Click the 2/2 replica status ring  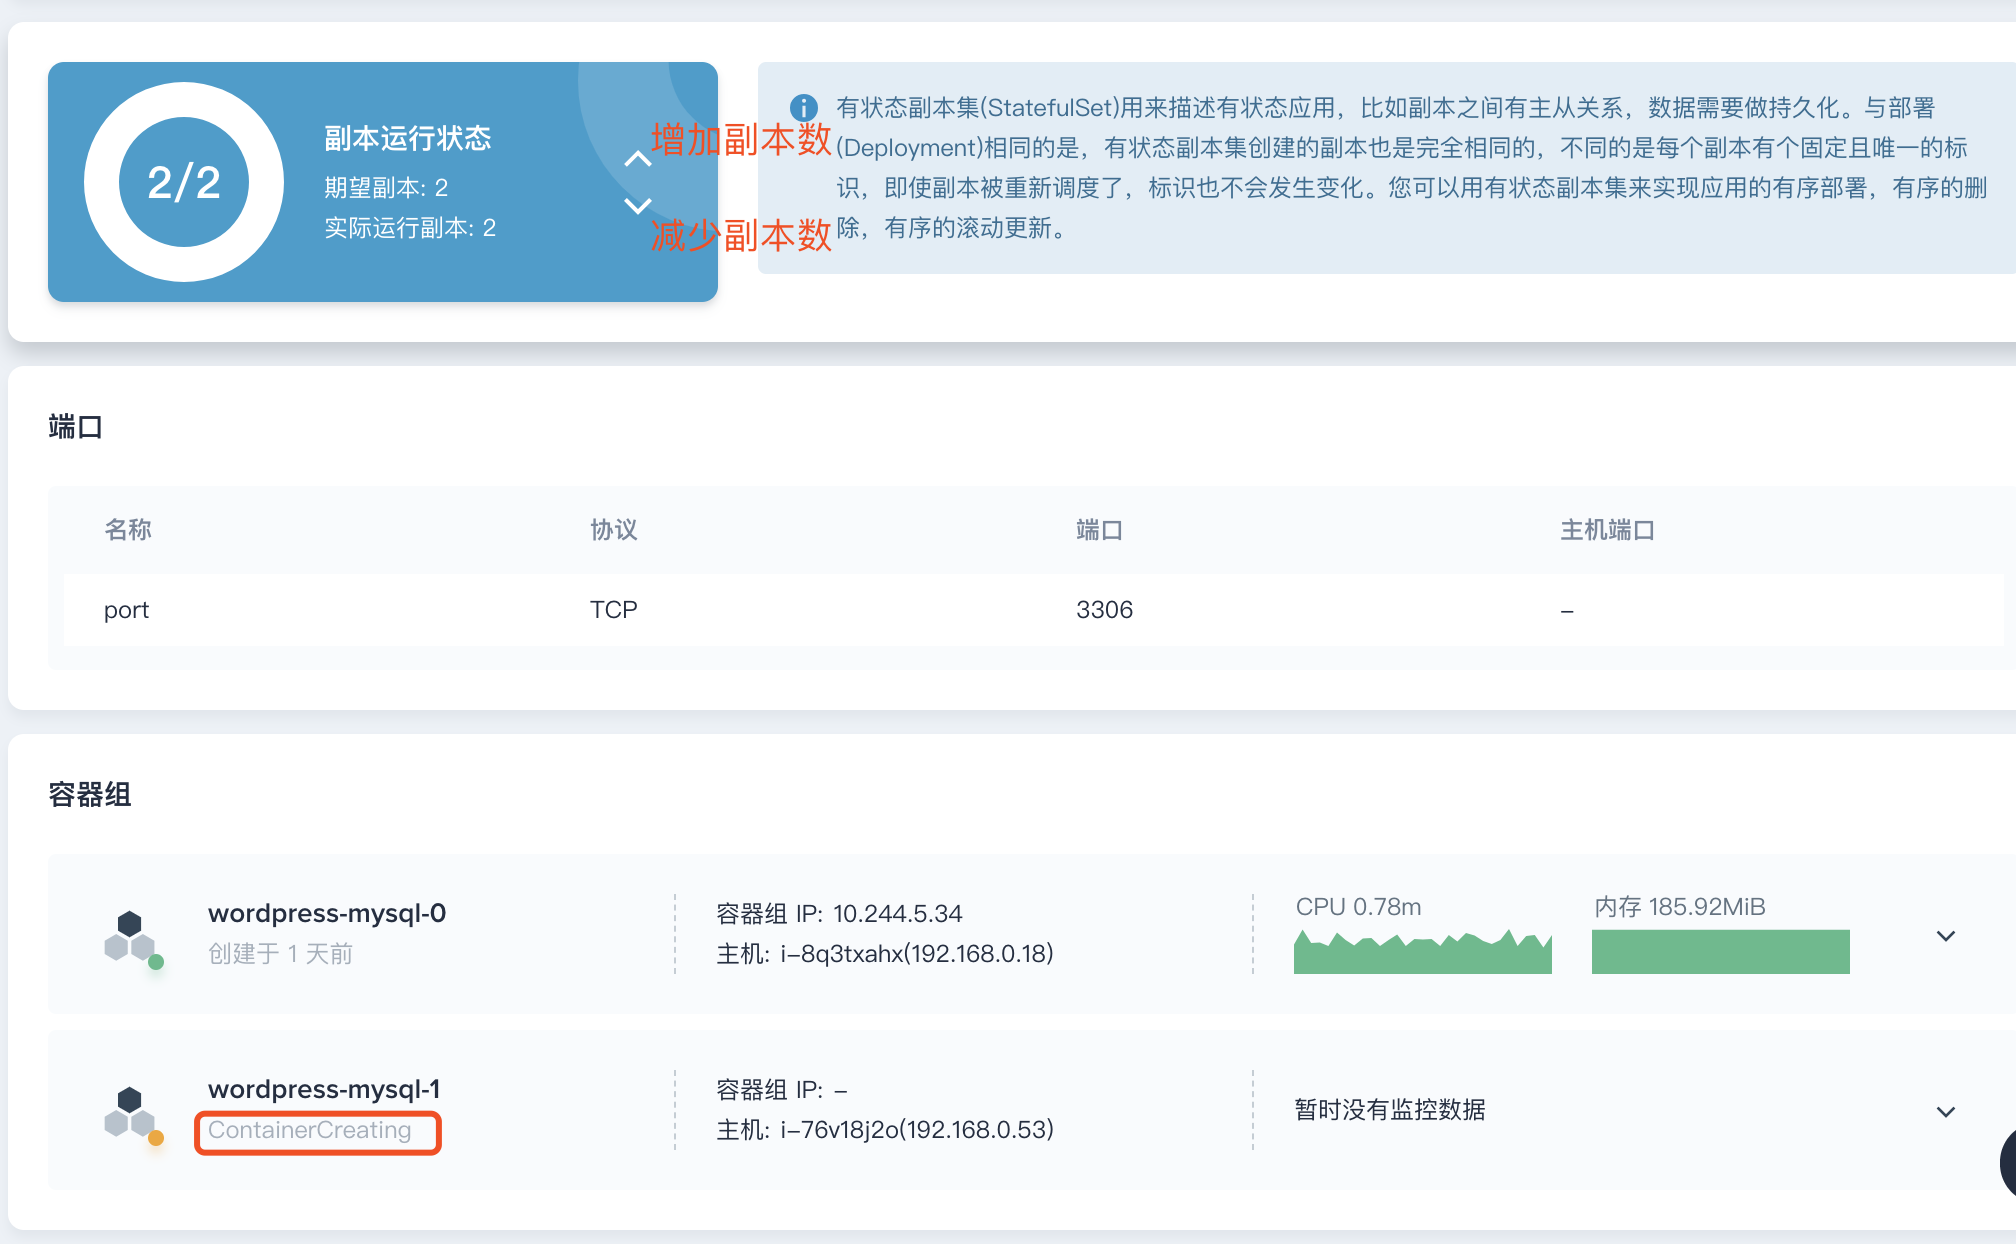coord(184,182)
